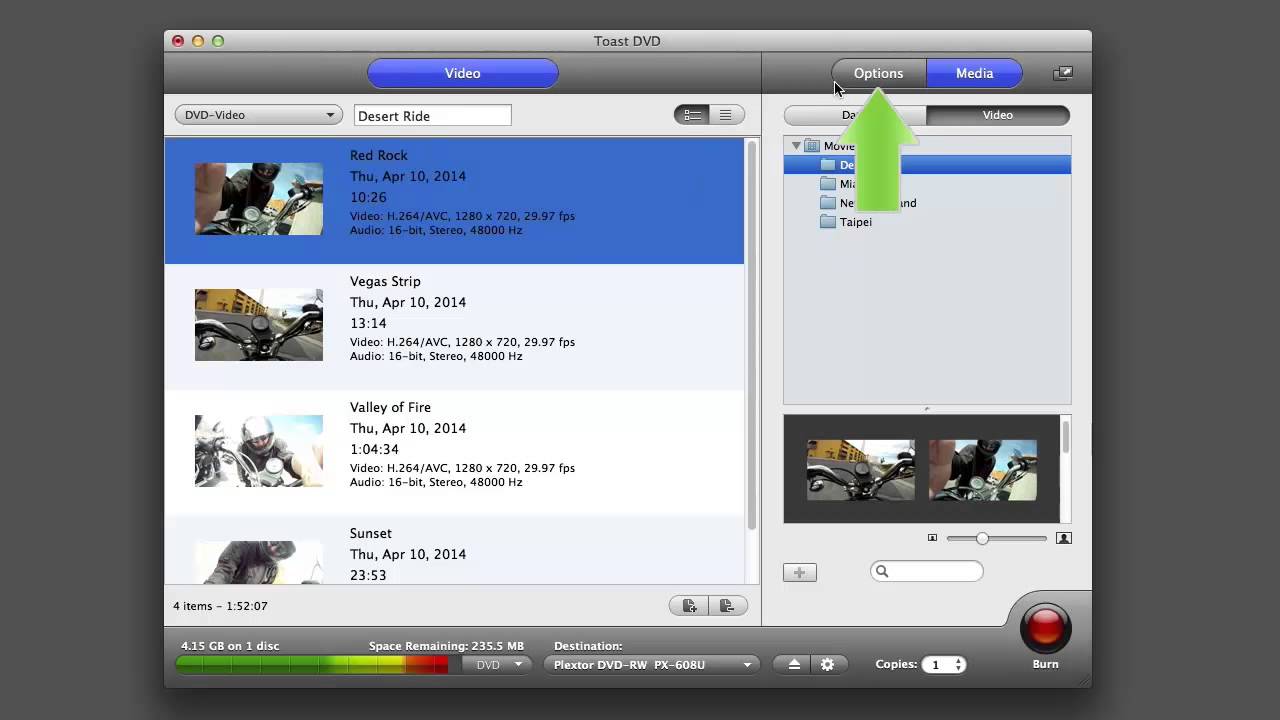This screenshot has width=1280, height=720.
Task: Click the video list vertical scrollbar
Action: (752, 335)
